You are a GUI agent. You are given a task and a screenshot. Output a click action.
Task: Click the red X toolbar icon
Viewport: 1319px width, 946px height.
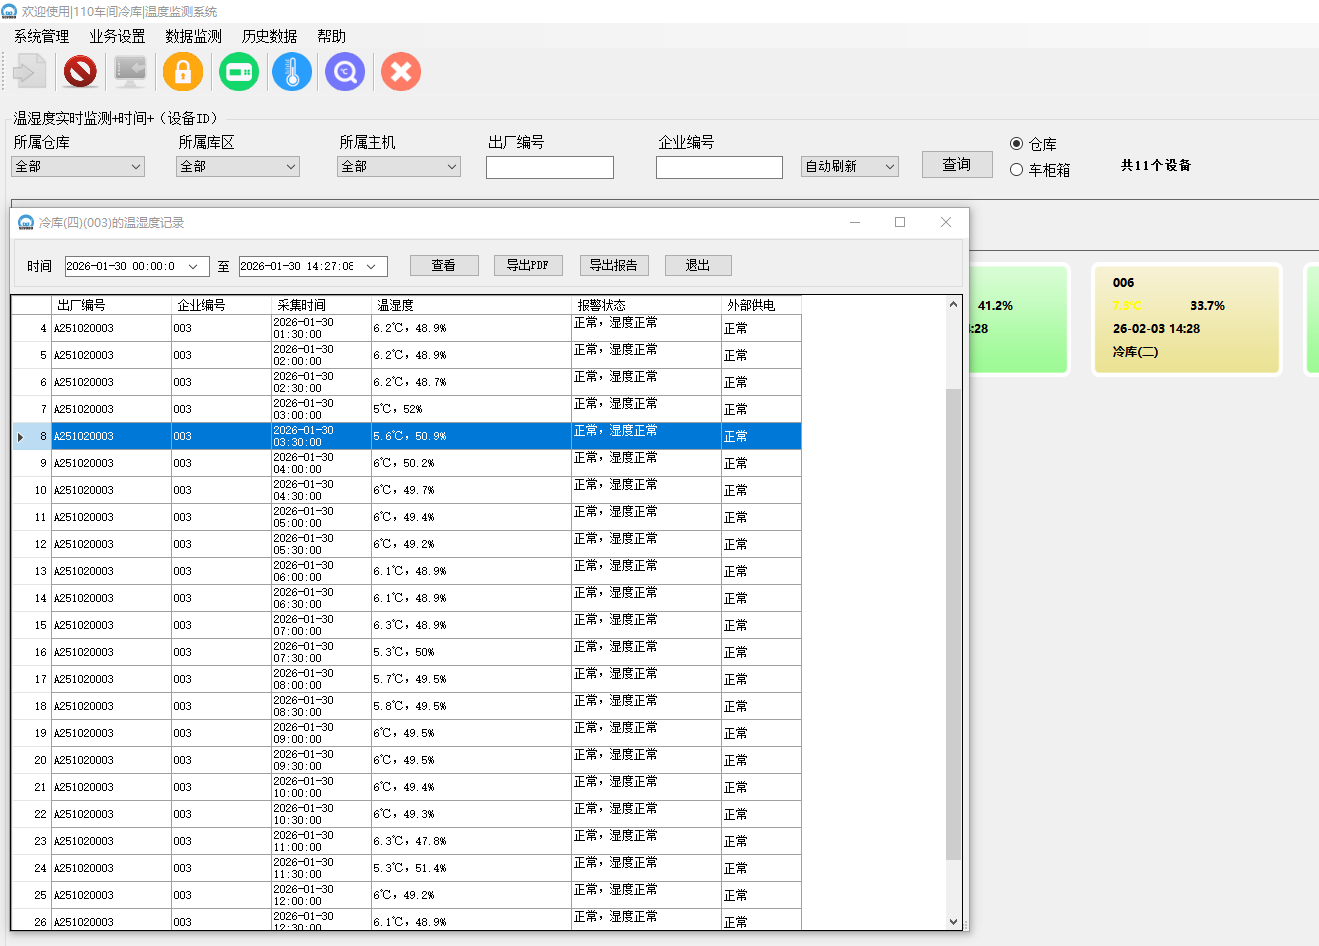point(401,72)
